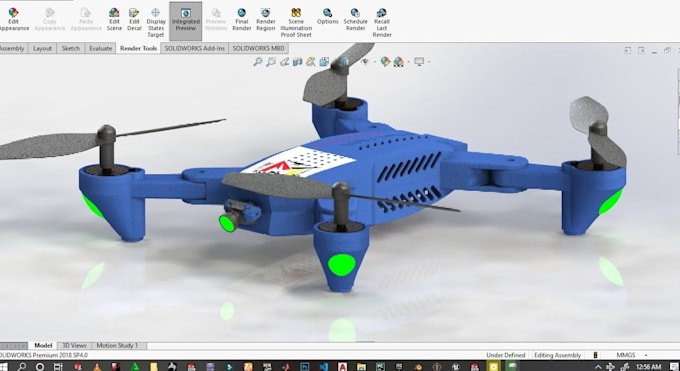Start the Final Render
Screen dimensions: 680x371
point(242,20)
